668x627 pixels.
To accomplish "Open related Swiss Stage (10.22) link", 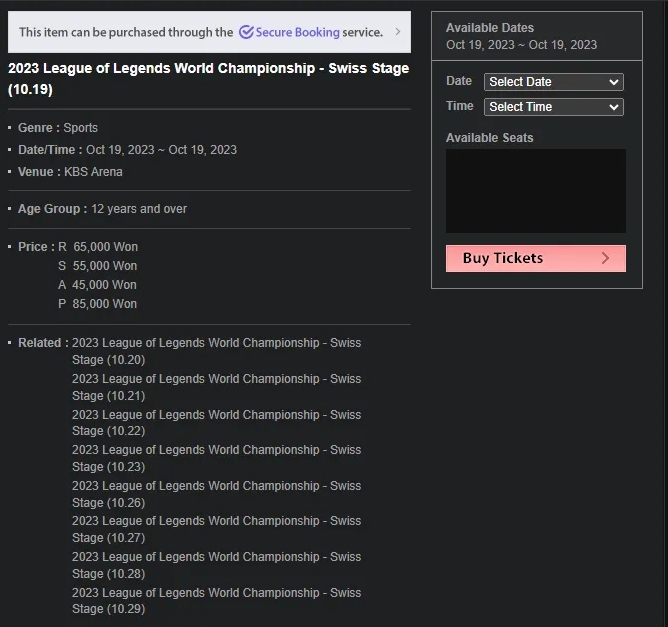I will (216, 423).
